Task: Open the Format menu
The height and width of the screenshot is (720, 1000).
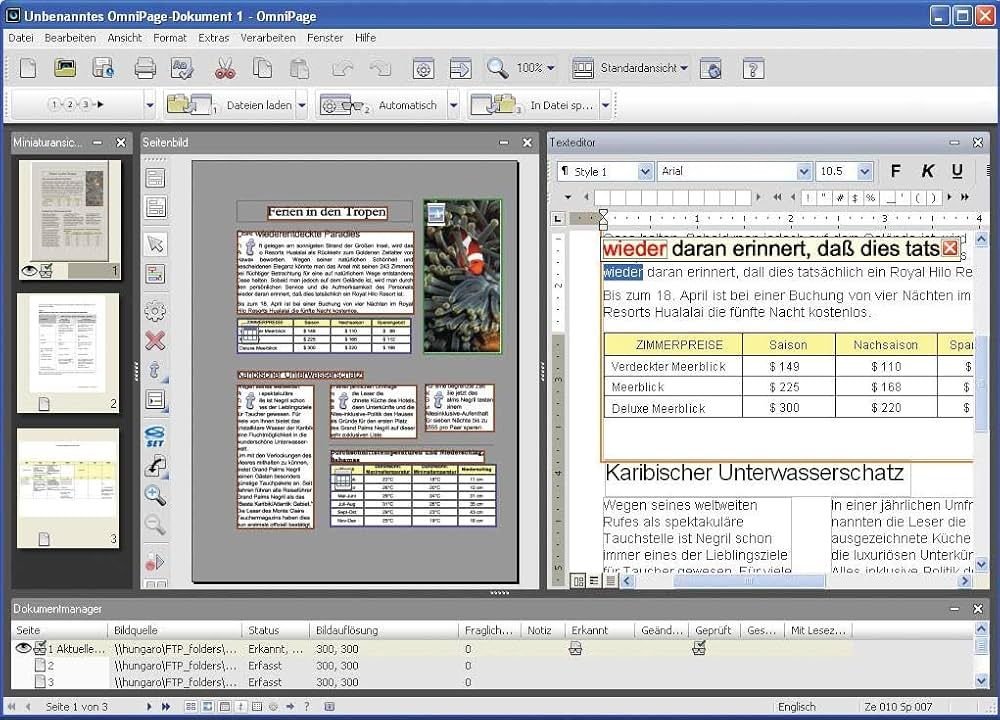Action: click(x=170, y=38)
